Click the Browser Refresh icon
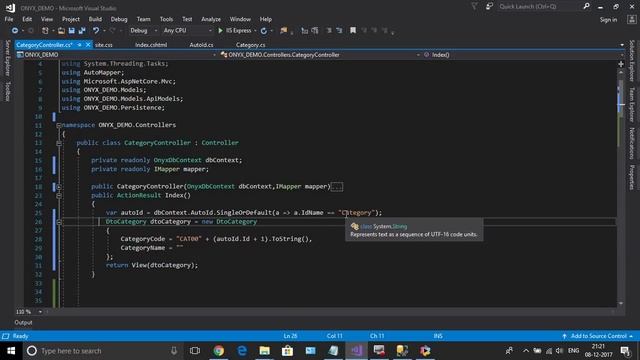Viewport: 640px width, 360px height. 264,31
